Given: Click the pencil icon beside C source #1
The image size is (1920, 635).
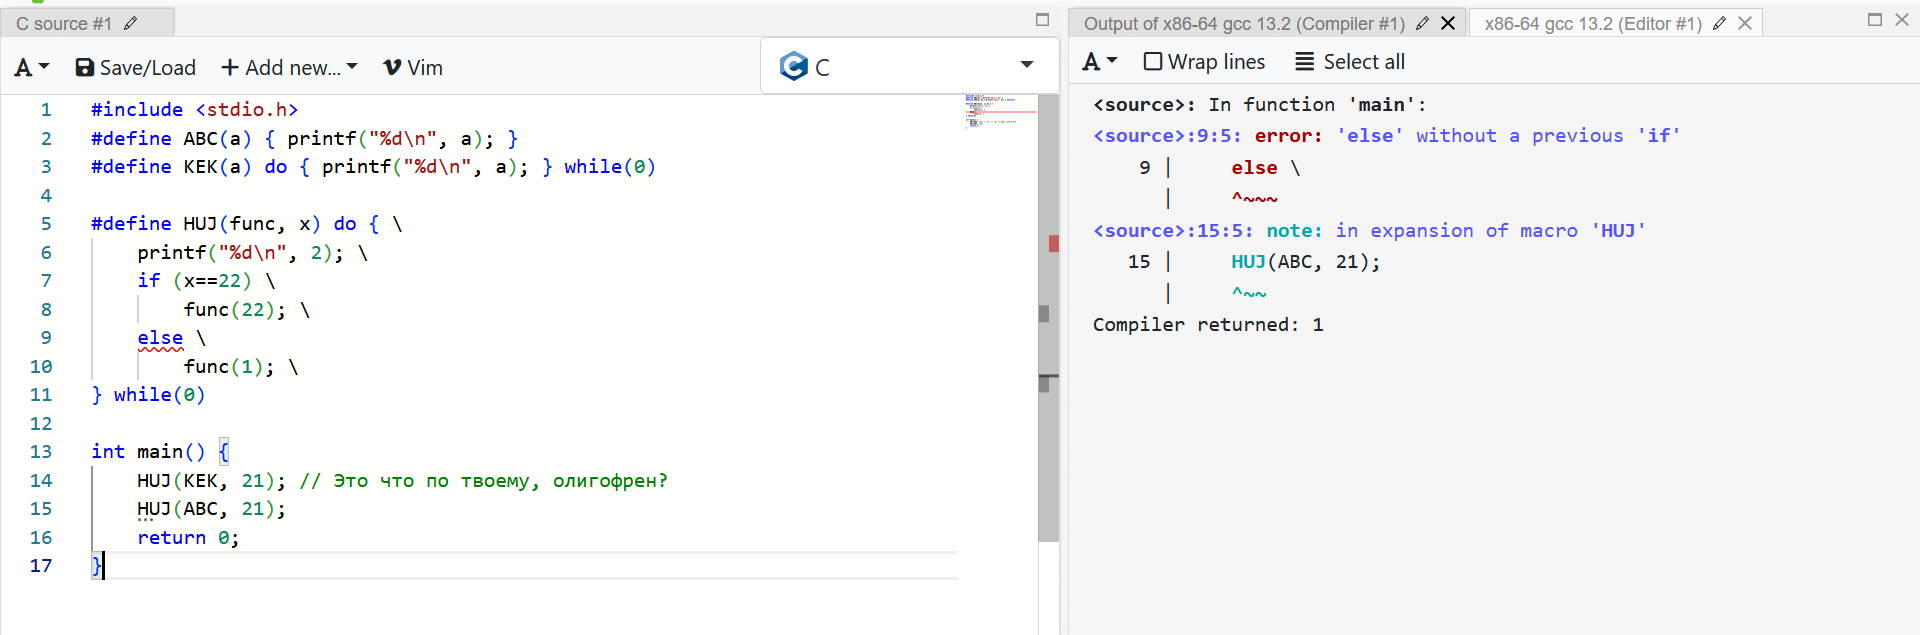Looking at the screenshot, I should (130, 23).
